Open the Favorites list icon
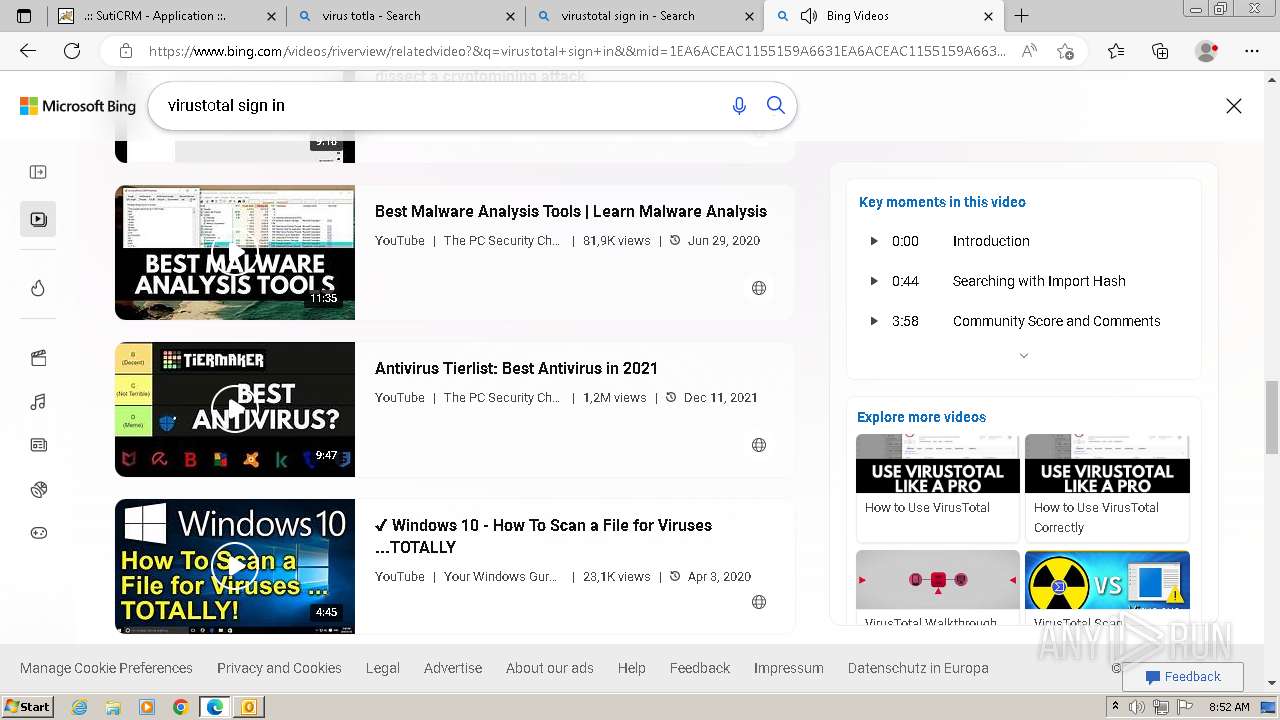The width and height of the screenshot is (1280, 720). coord(1116,51)
